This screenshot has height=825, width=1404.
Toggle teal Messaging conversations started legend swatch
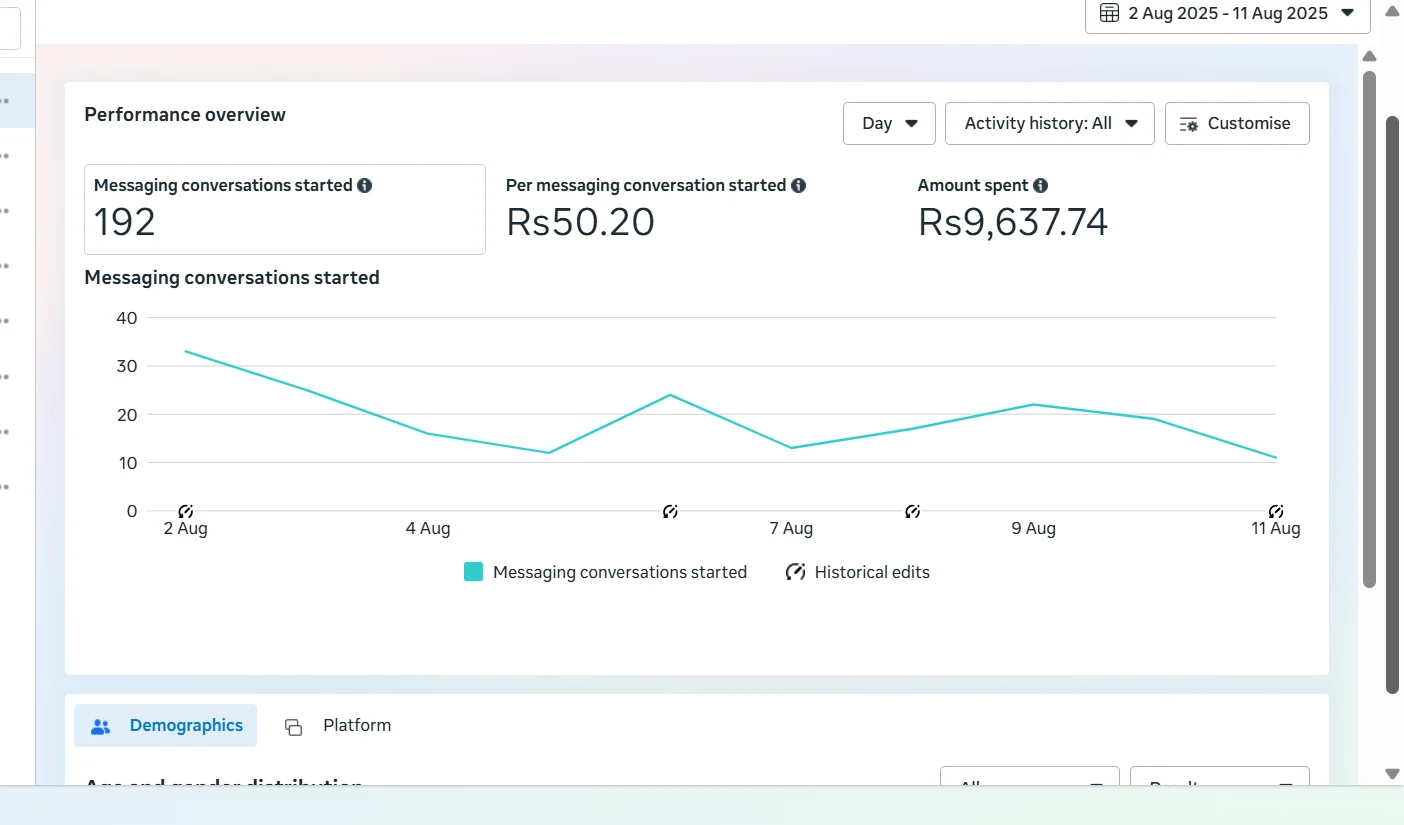474,572
